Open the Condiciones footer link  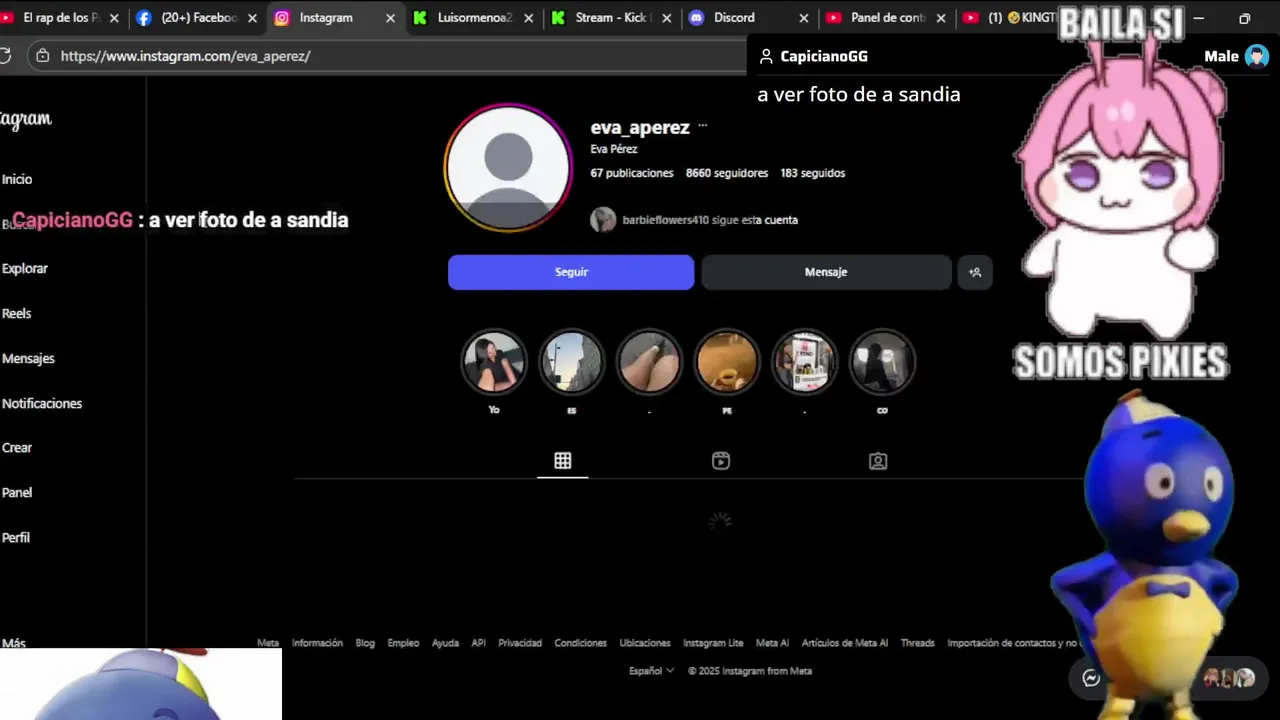click(x=580, y=643)
